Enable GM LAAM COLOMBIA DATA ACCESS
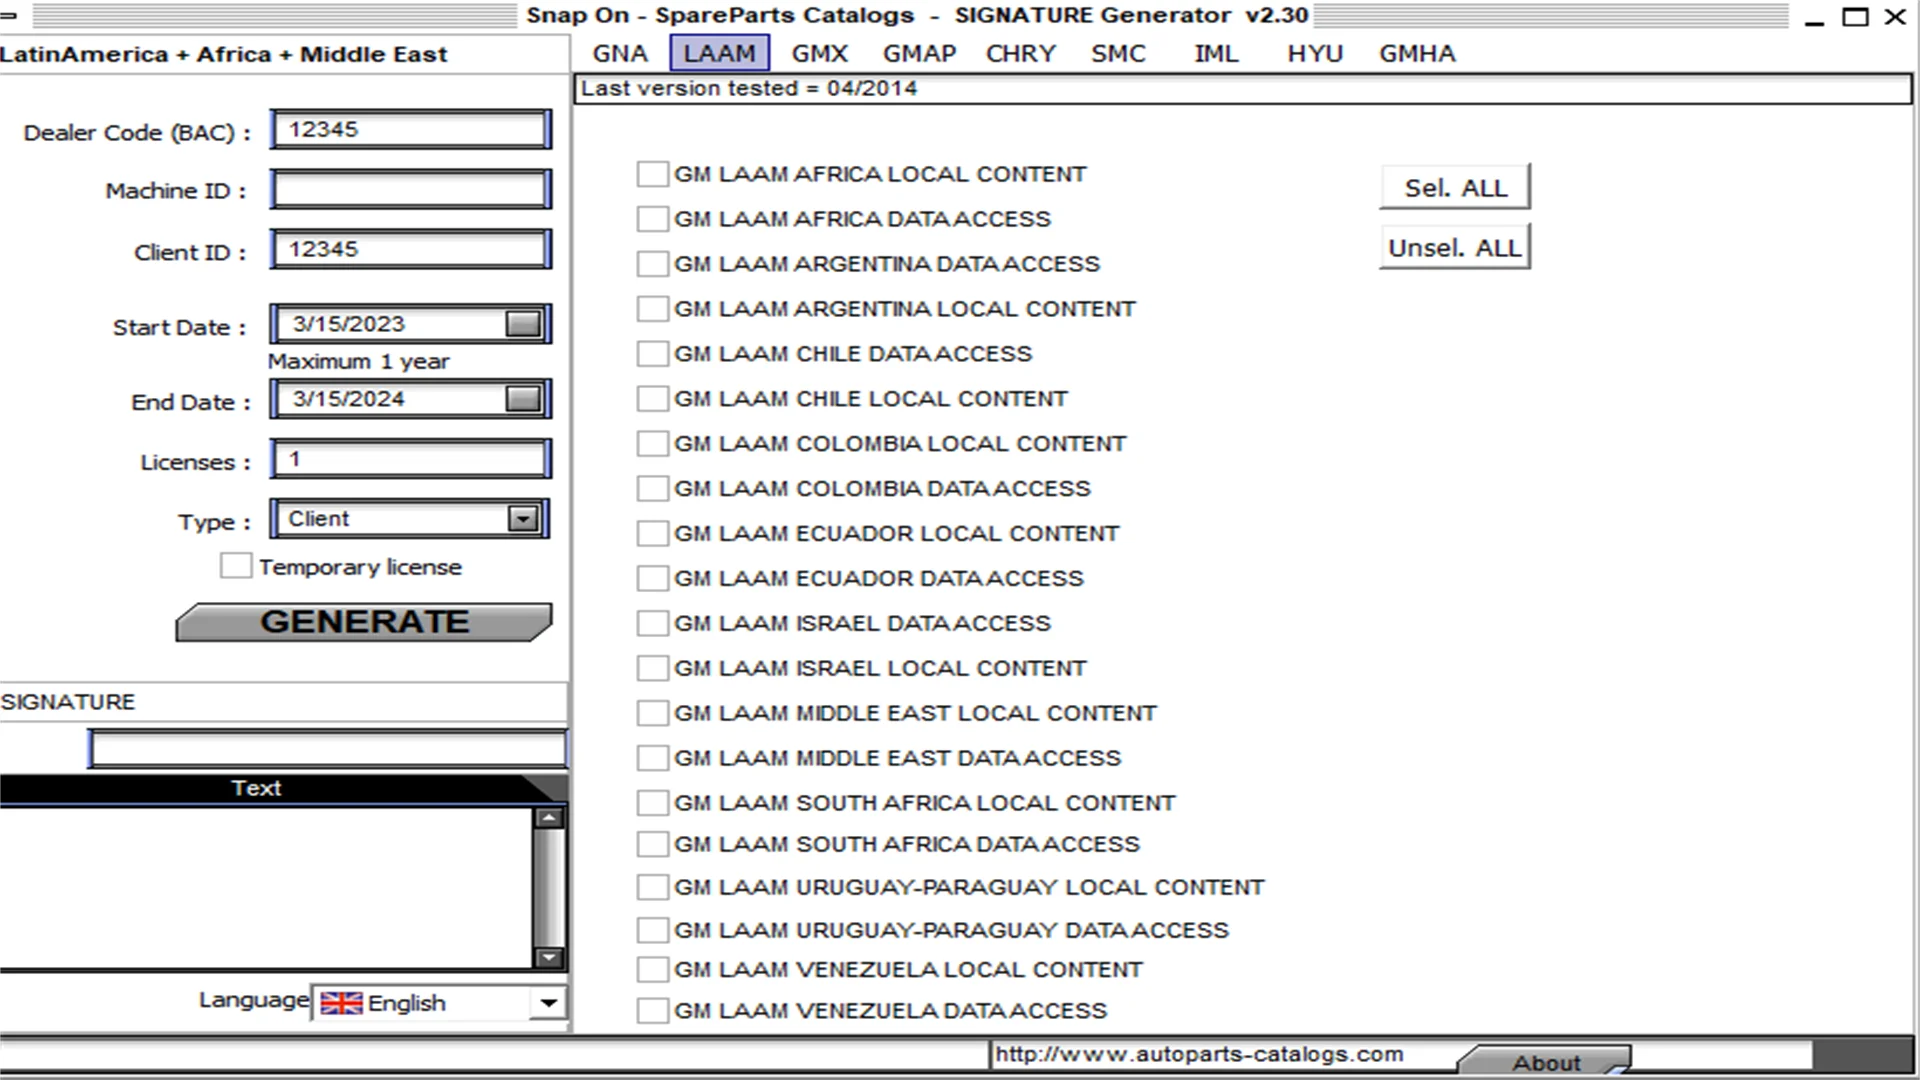 coord(653,489)
